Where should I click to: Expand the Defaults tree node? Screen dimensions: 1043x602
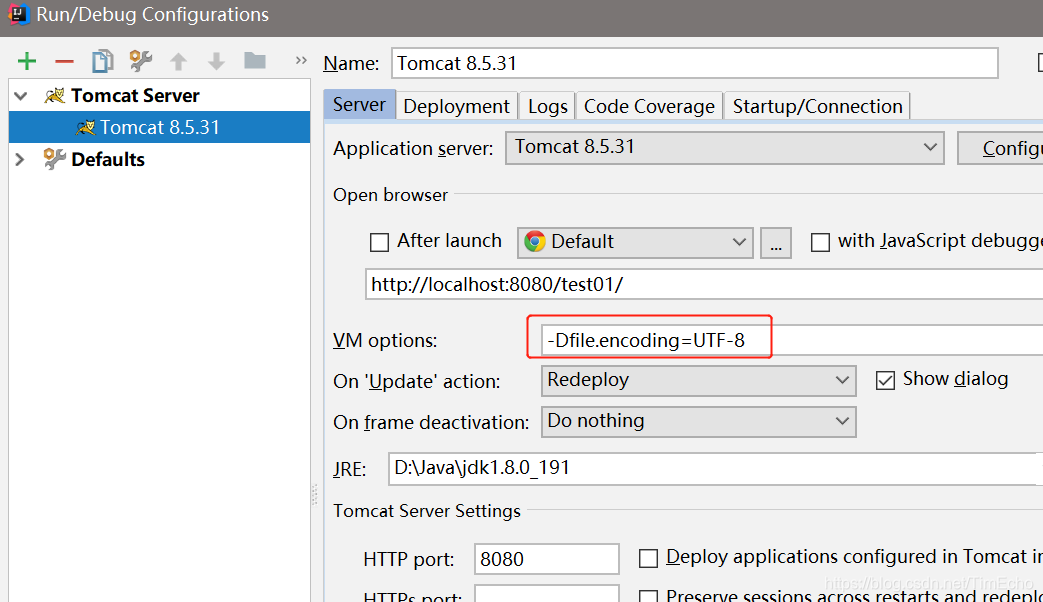pyautogui.click(x=20, y=160)
